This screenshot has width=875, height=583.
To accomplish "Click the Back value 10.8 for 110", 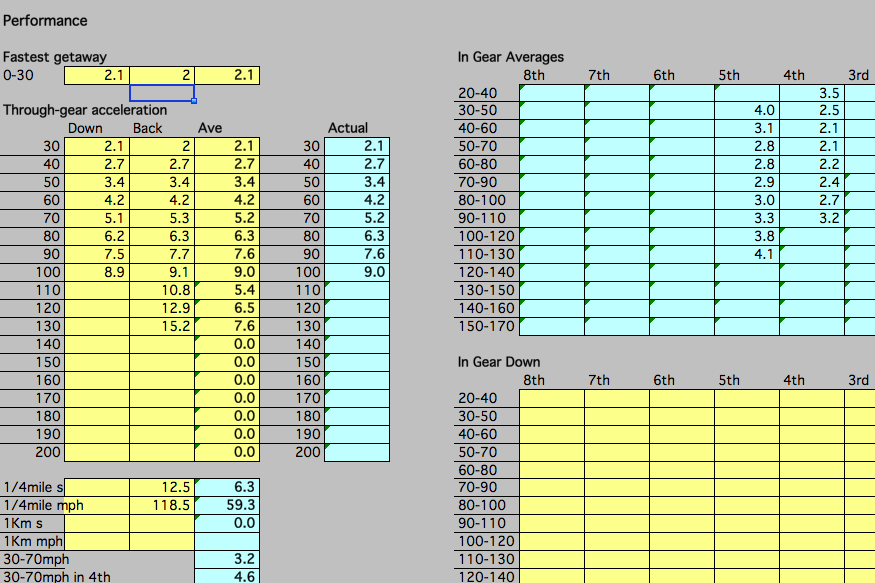I will 162,290.
